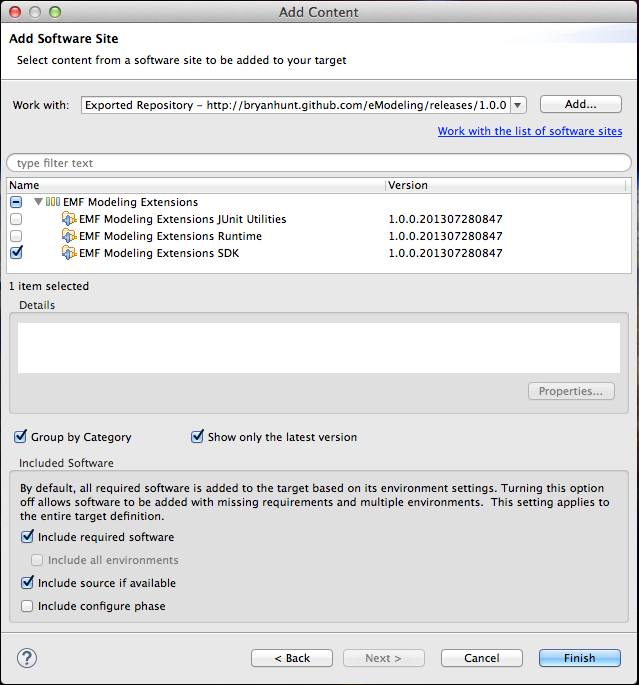Image resolution: width=639 pixels, height=685 pixels.
Task: Disable Include required software
Action: tap(27, 536)
